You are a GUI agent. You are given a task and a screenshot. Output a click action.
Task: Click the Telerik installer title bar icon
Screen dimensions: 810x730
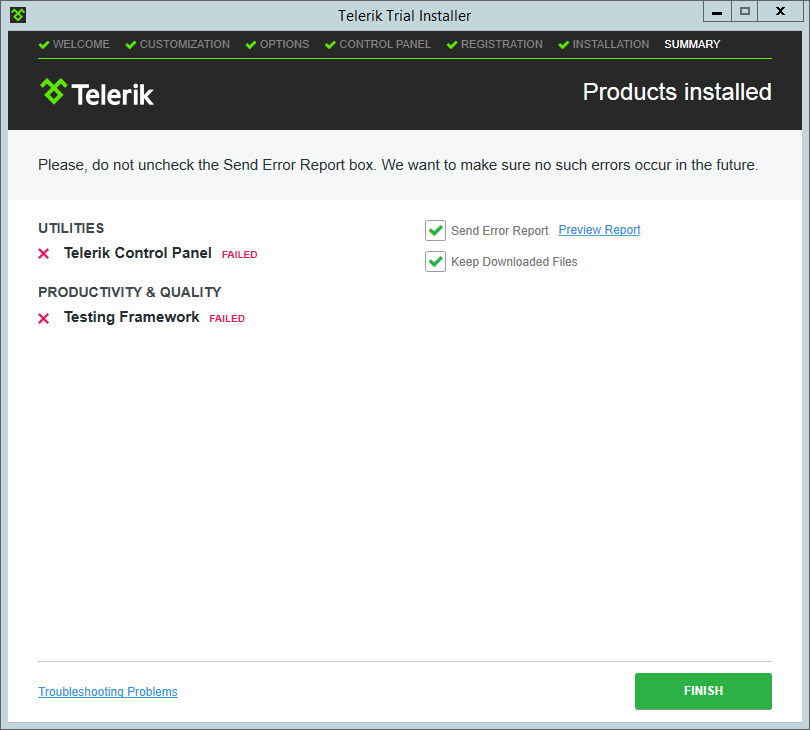tap(18, 15)
